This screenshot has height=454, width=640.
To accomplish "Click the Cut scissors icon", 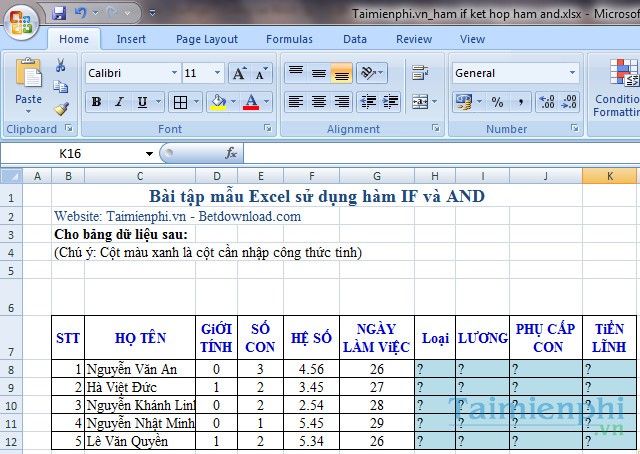I will click(x=61, y=65).
